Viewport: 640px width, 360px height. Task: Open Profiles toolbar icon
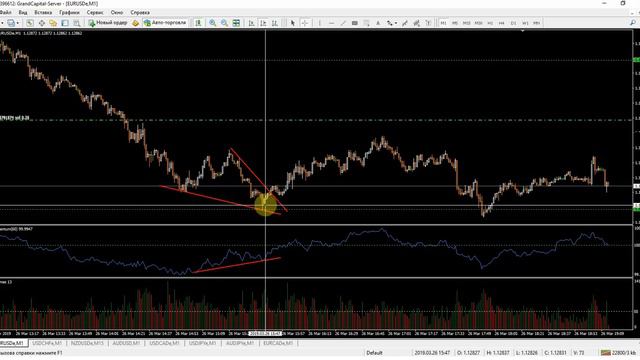(x=11, y=23)
